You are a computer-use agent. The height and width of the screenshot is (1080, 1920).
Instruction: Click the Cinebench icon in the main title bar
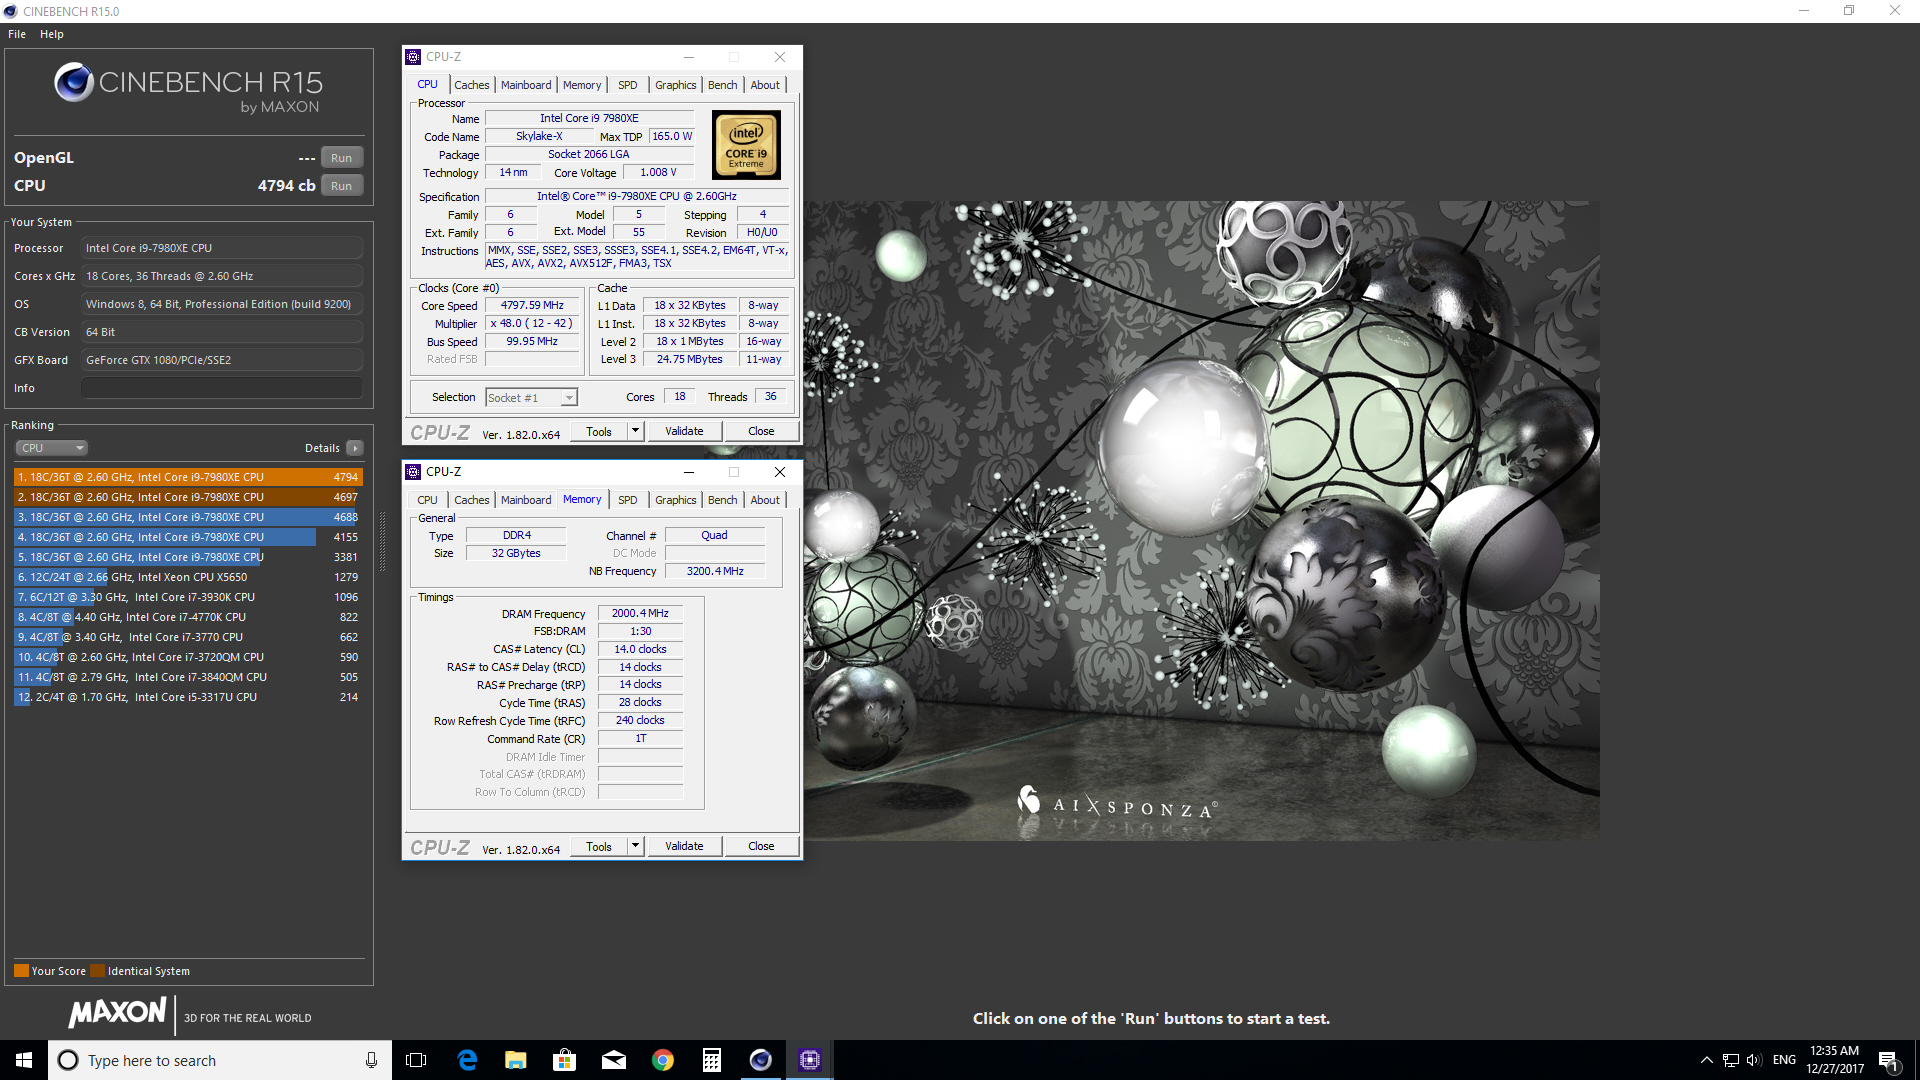(10, 11)
